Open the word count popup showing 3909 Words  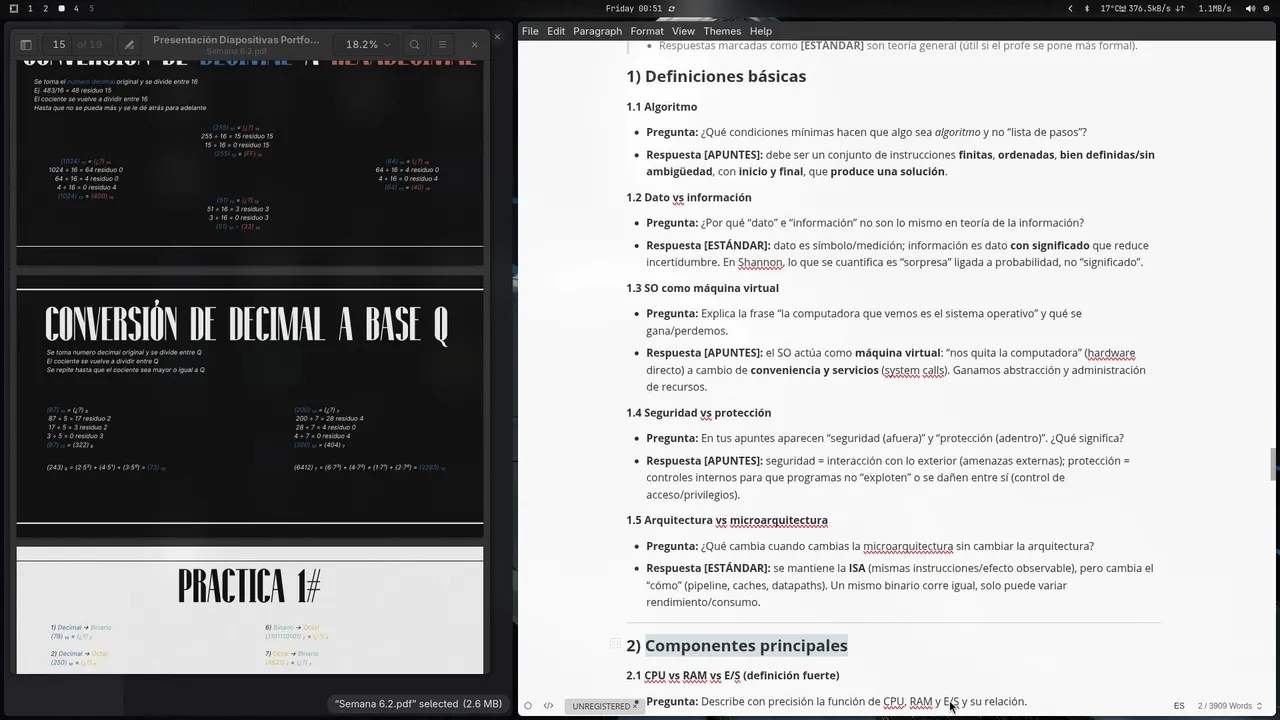pyautogui.click(x=1229, y=706)
